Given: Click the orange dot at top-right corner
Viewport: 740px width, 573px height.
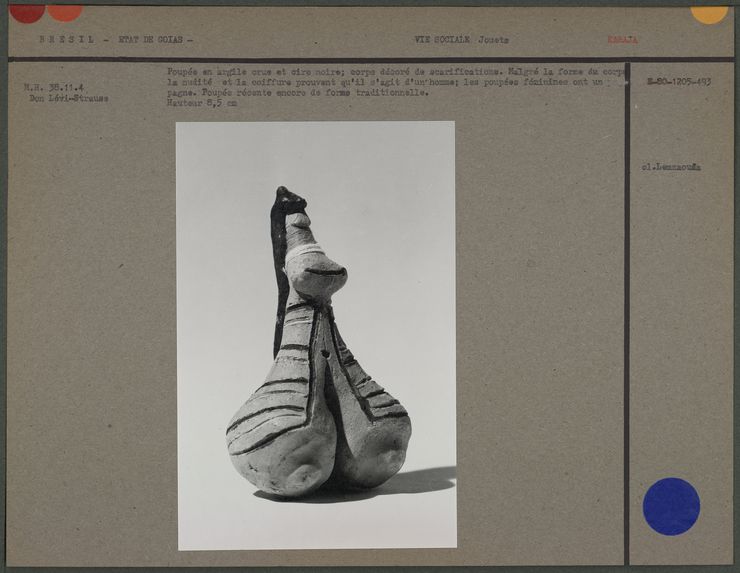Looking at the screenshot, I should pos(709,13).
